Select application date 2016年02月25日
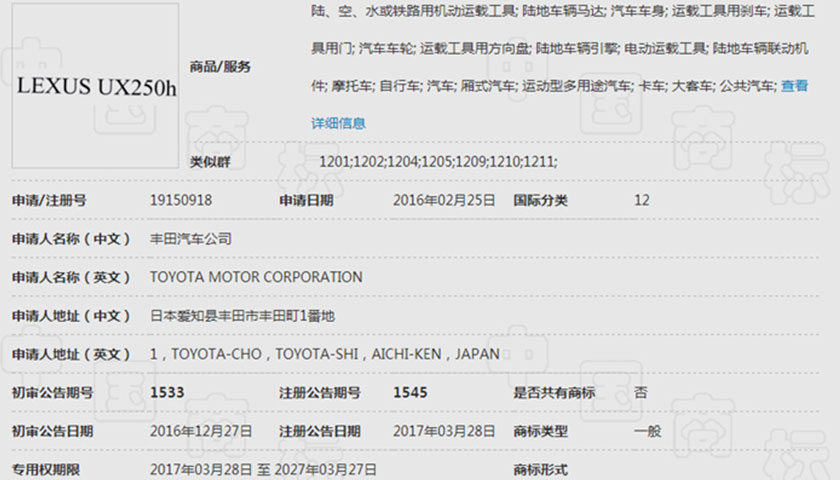This screenshot has width=840, height=480. 444,200
